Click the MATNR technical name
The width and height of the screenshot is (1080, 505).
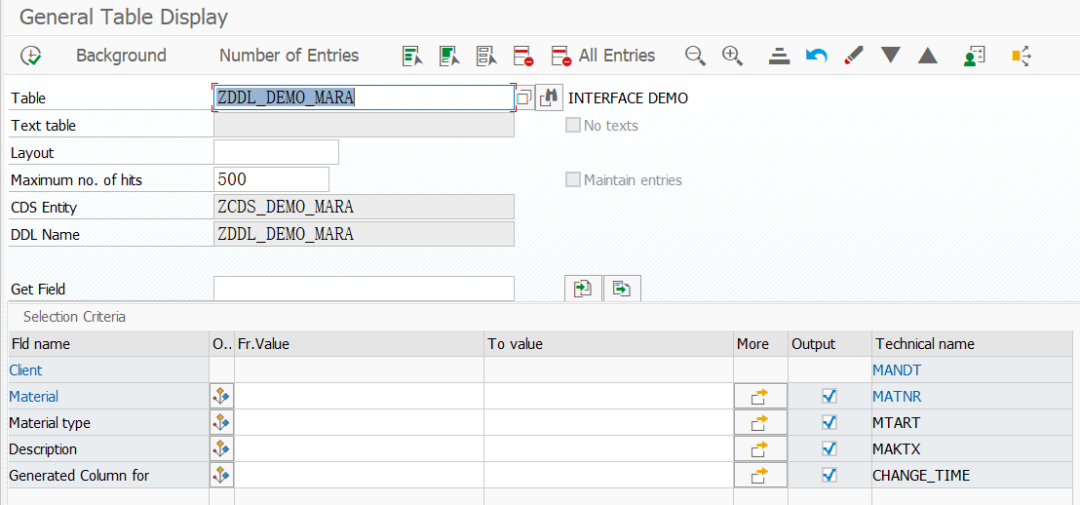[897, 396]
